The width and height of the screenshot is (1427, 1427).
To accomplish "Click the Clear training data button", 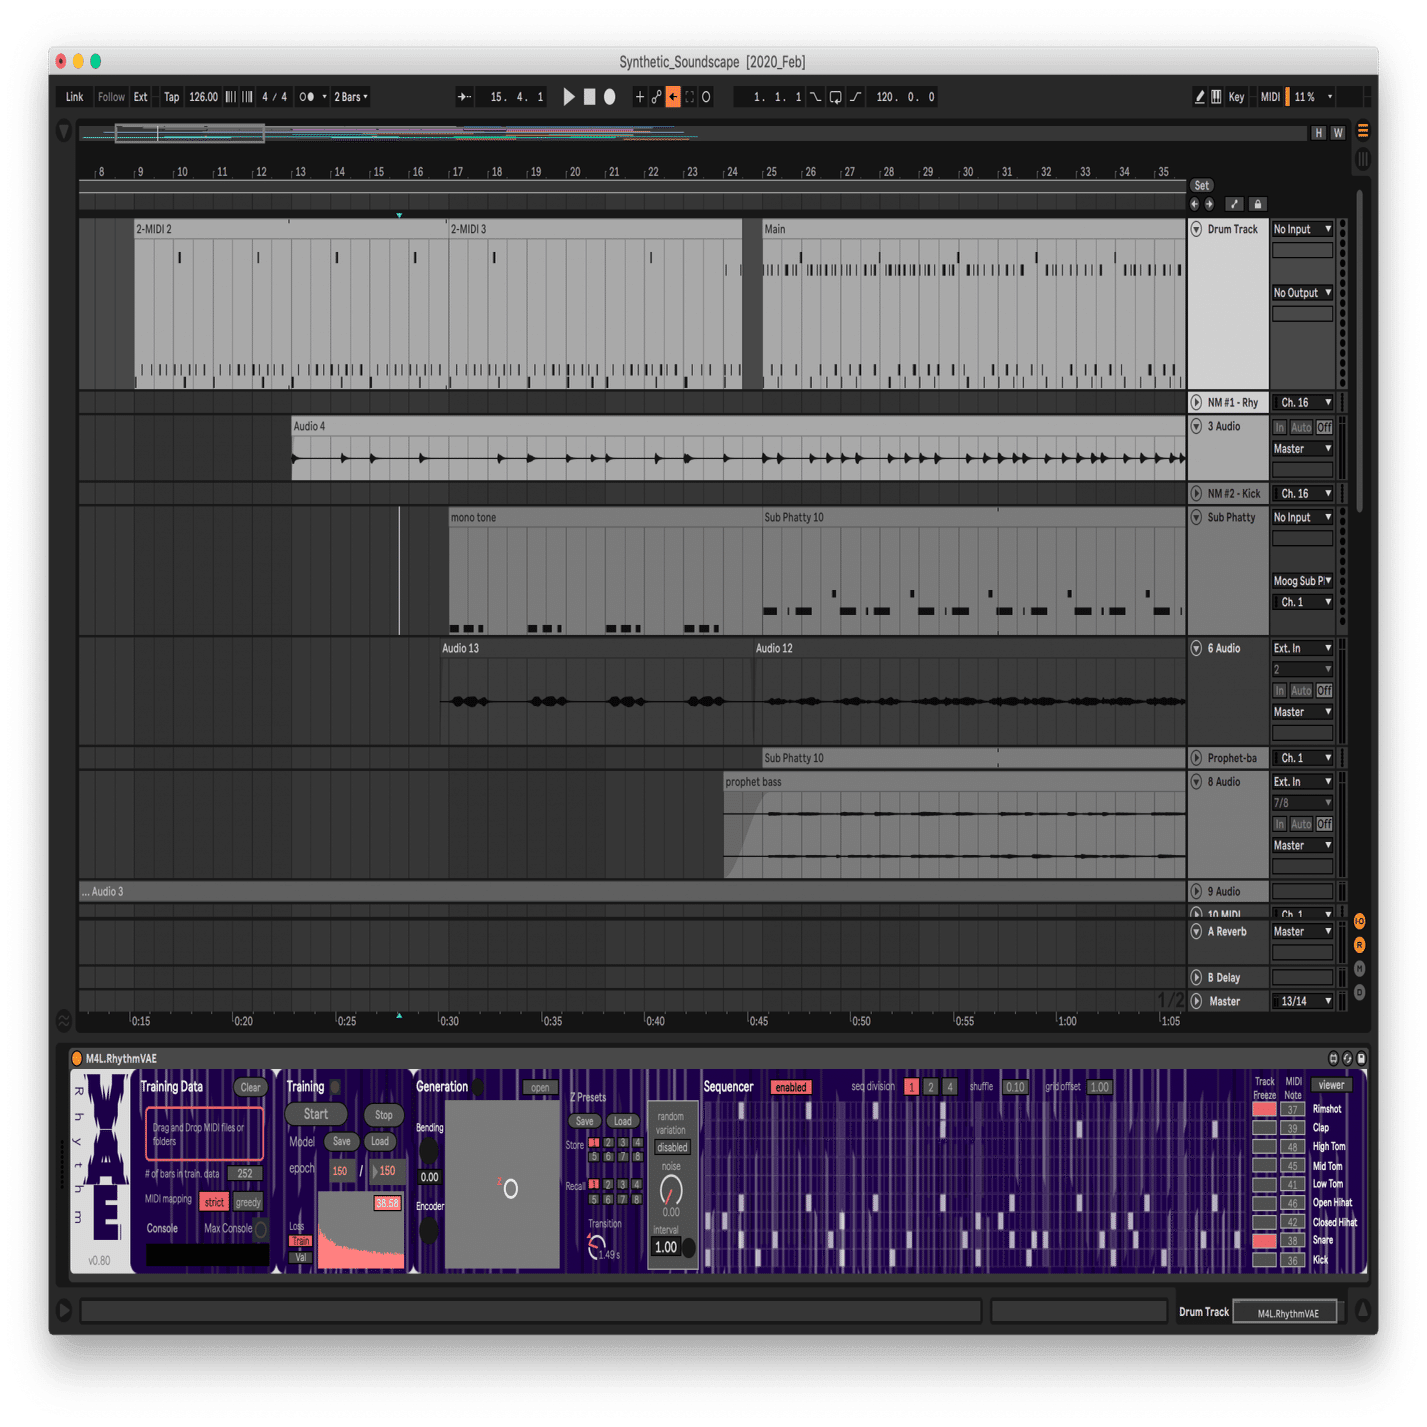I will click(x=250, y=1088).
